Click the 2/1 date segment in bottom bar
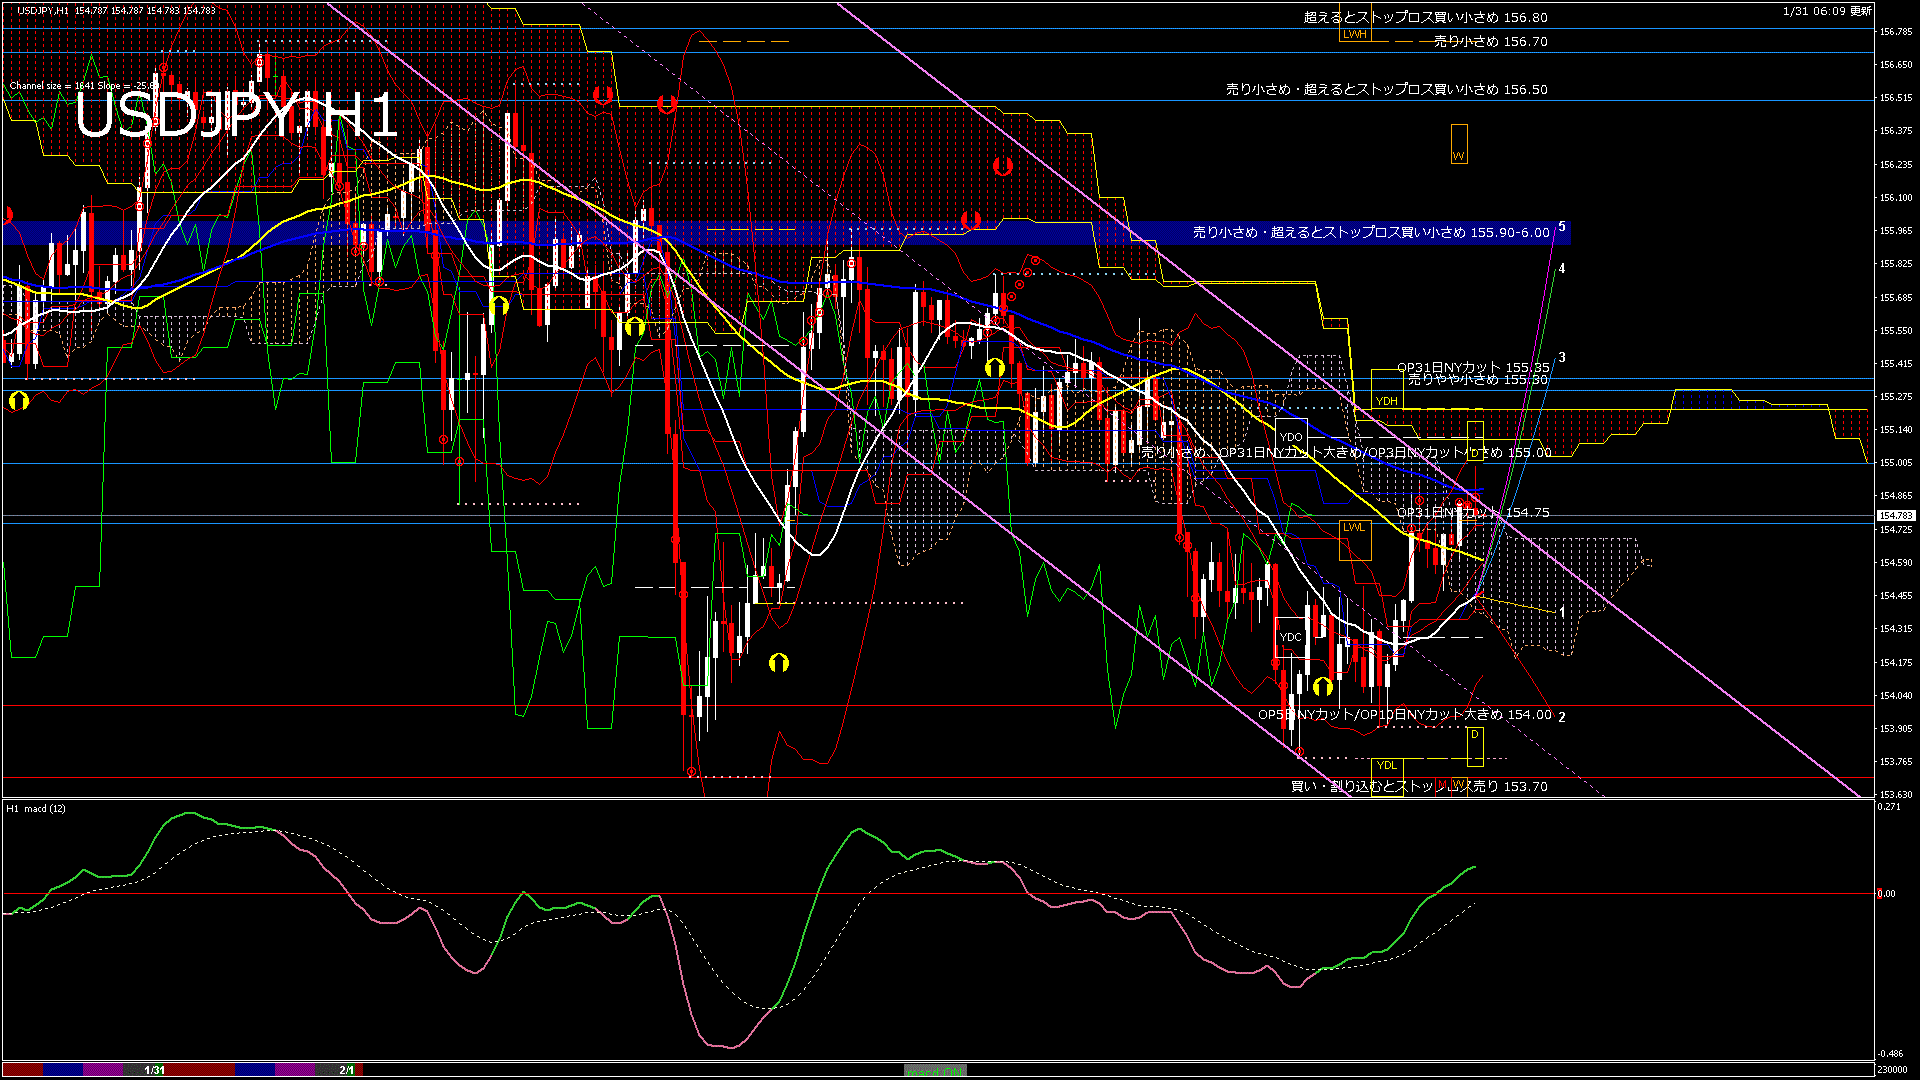The image size is (1920, 1080). [x=346, y=1070]
